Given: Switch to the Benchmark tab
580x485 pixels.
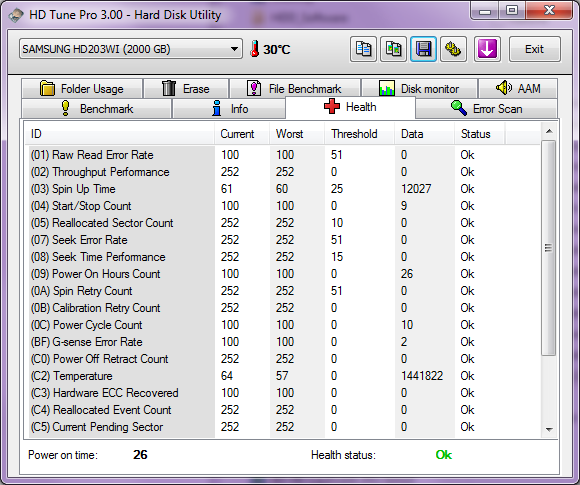Looking at the screenshot, I should pos(97,109).
